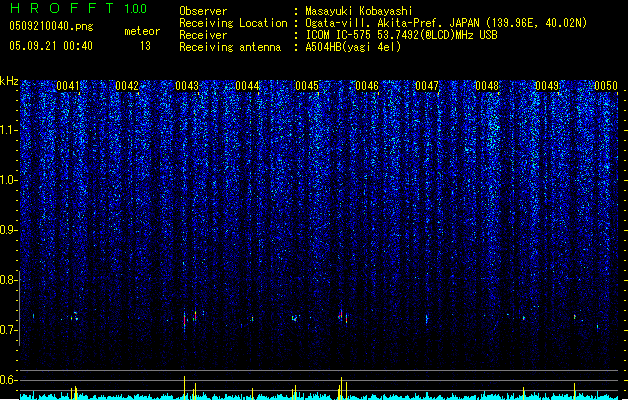The height and width of the screenshot is (400, 629).
Task: Select the file name 0509210040.png
Action: click(51, 27)
